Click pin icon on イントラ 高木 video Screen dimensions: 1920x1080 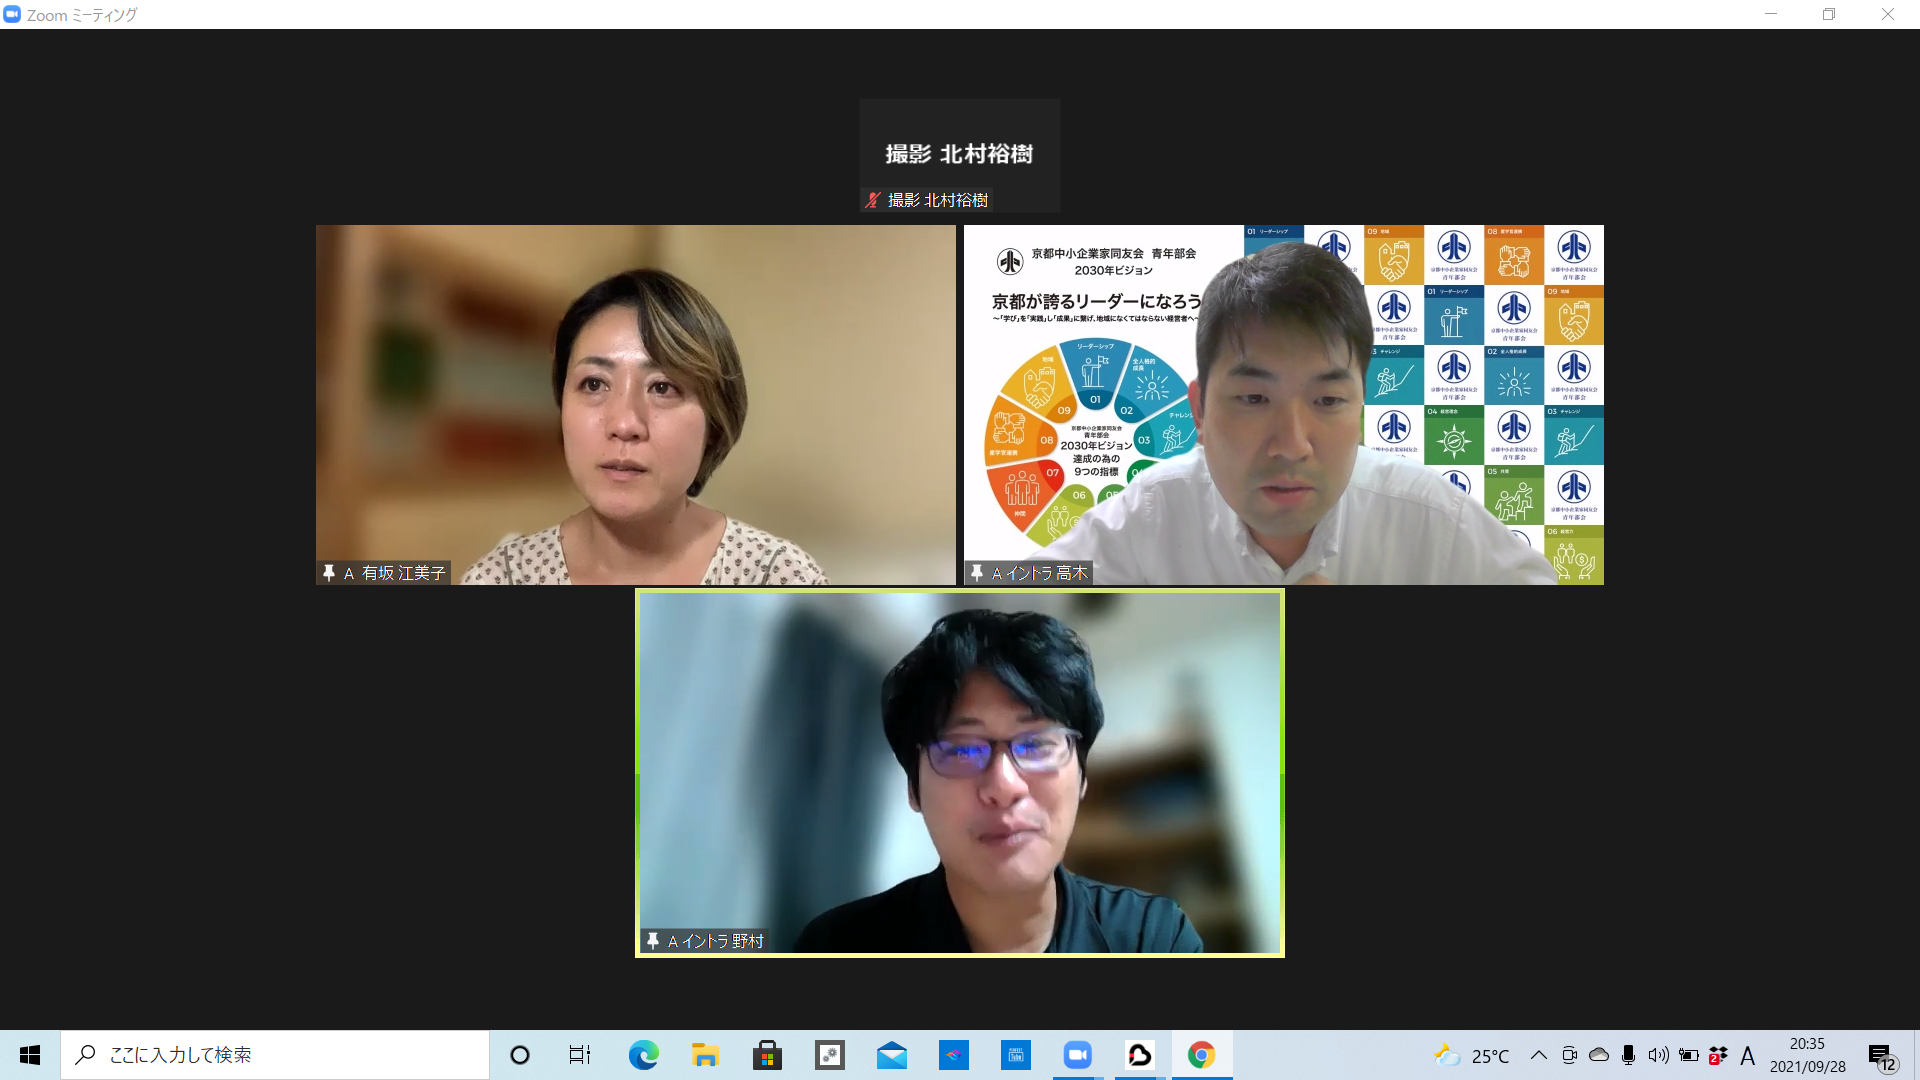[x=977, y=573]
